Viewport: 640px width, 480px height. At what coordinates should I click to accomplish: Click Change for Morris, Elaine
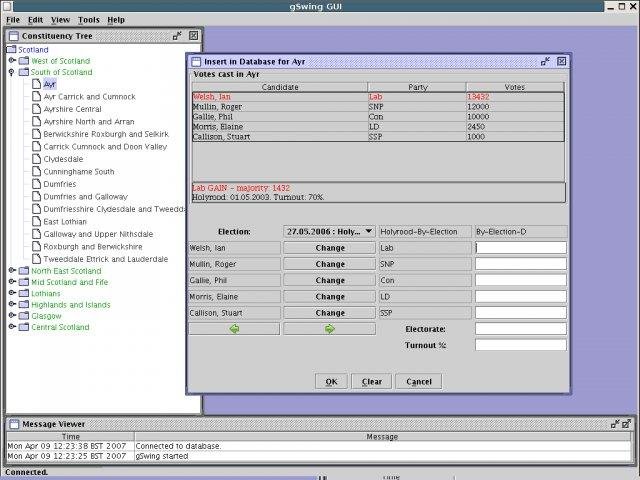click(x=329, y=297)
